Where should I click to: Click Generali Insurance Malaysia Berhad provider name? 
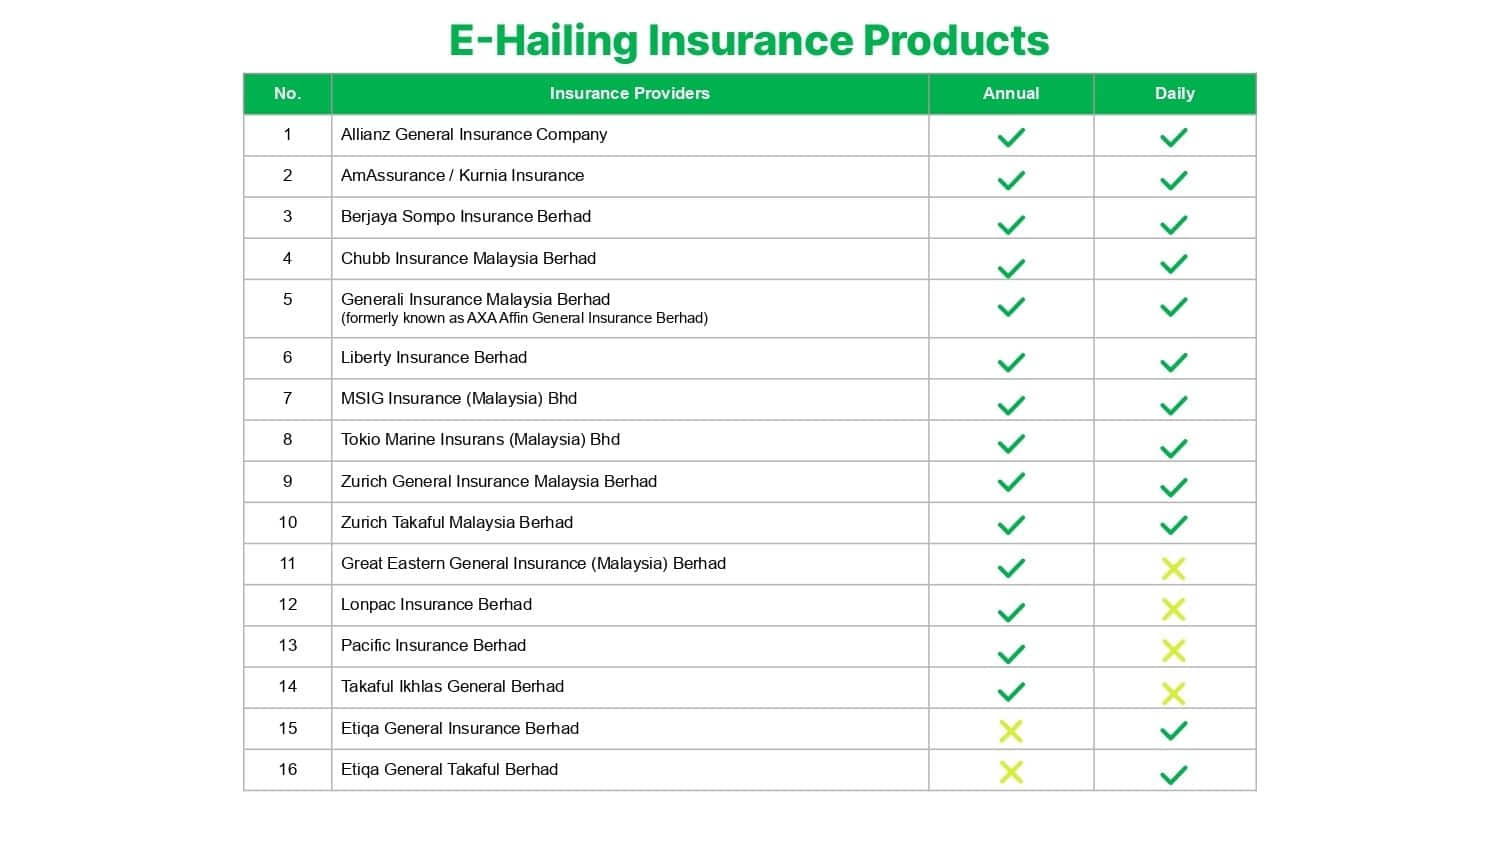475,299
